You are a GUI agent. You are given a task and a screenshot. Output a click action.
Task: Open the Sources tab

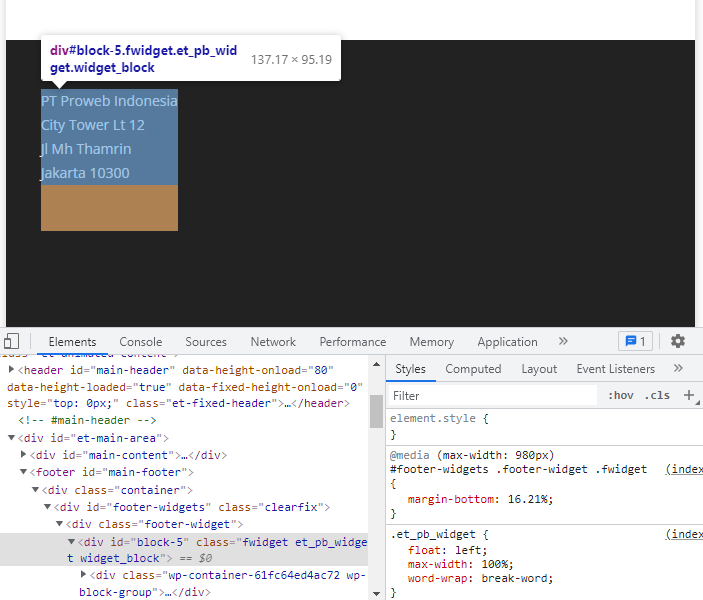coord(206,342)
